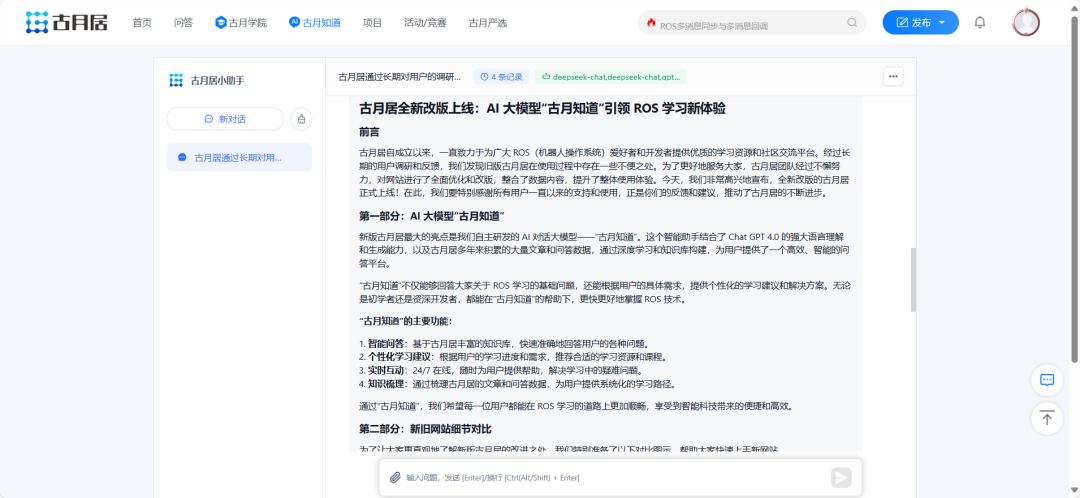The image size is (1080, 498).
Task: Click list item 知识梳理
Action: [517, 384]
